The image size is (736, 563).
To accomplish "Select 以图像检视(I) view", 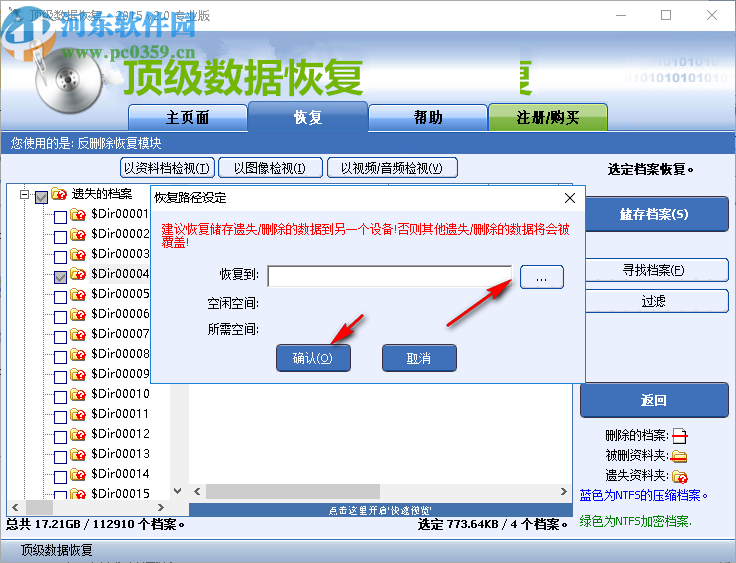I will click(x=270, y=168).
